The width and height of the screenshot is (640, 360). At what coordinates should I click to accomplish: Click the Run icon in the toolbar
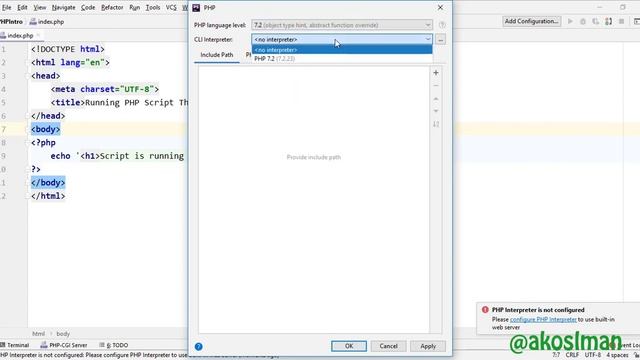(570, 21)
